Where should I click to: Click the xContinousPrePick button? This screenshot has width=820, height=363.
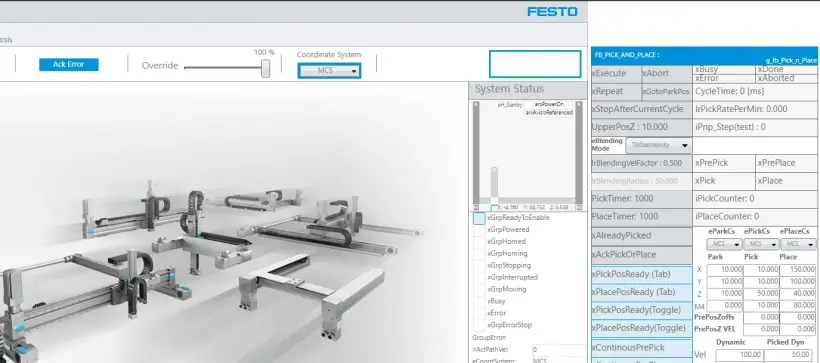(642, 348)
